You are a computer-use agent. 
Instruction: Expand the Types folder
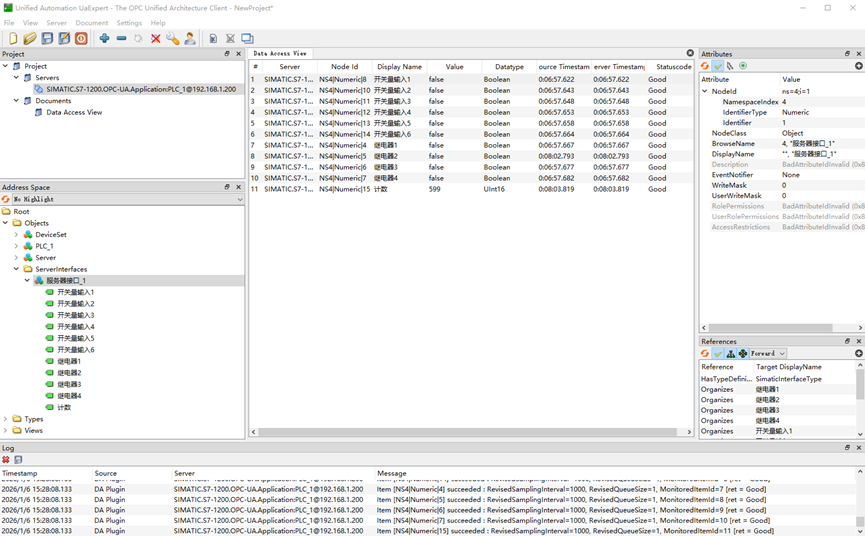(6, 419)
